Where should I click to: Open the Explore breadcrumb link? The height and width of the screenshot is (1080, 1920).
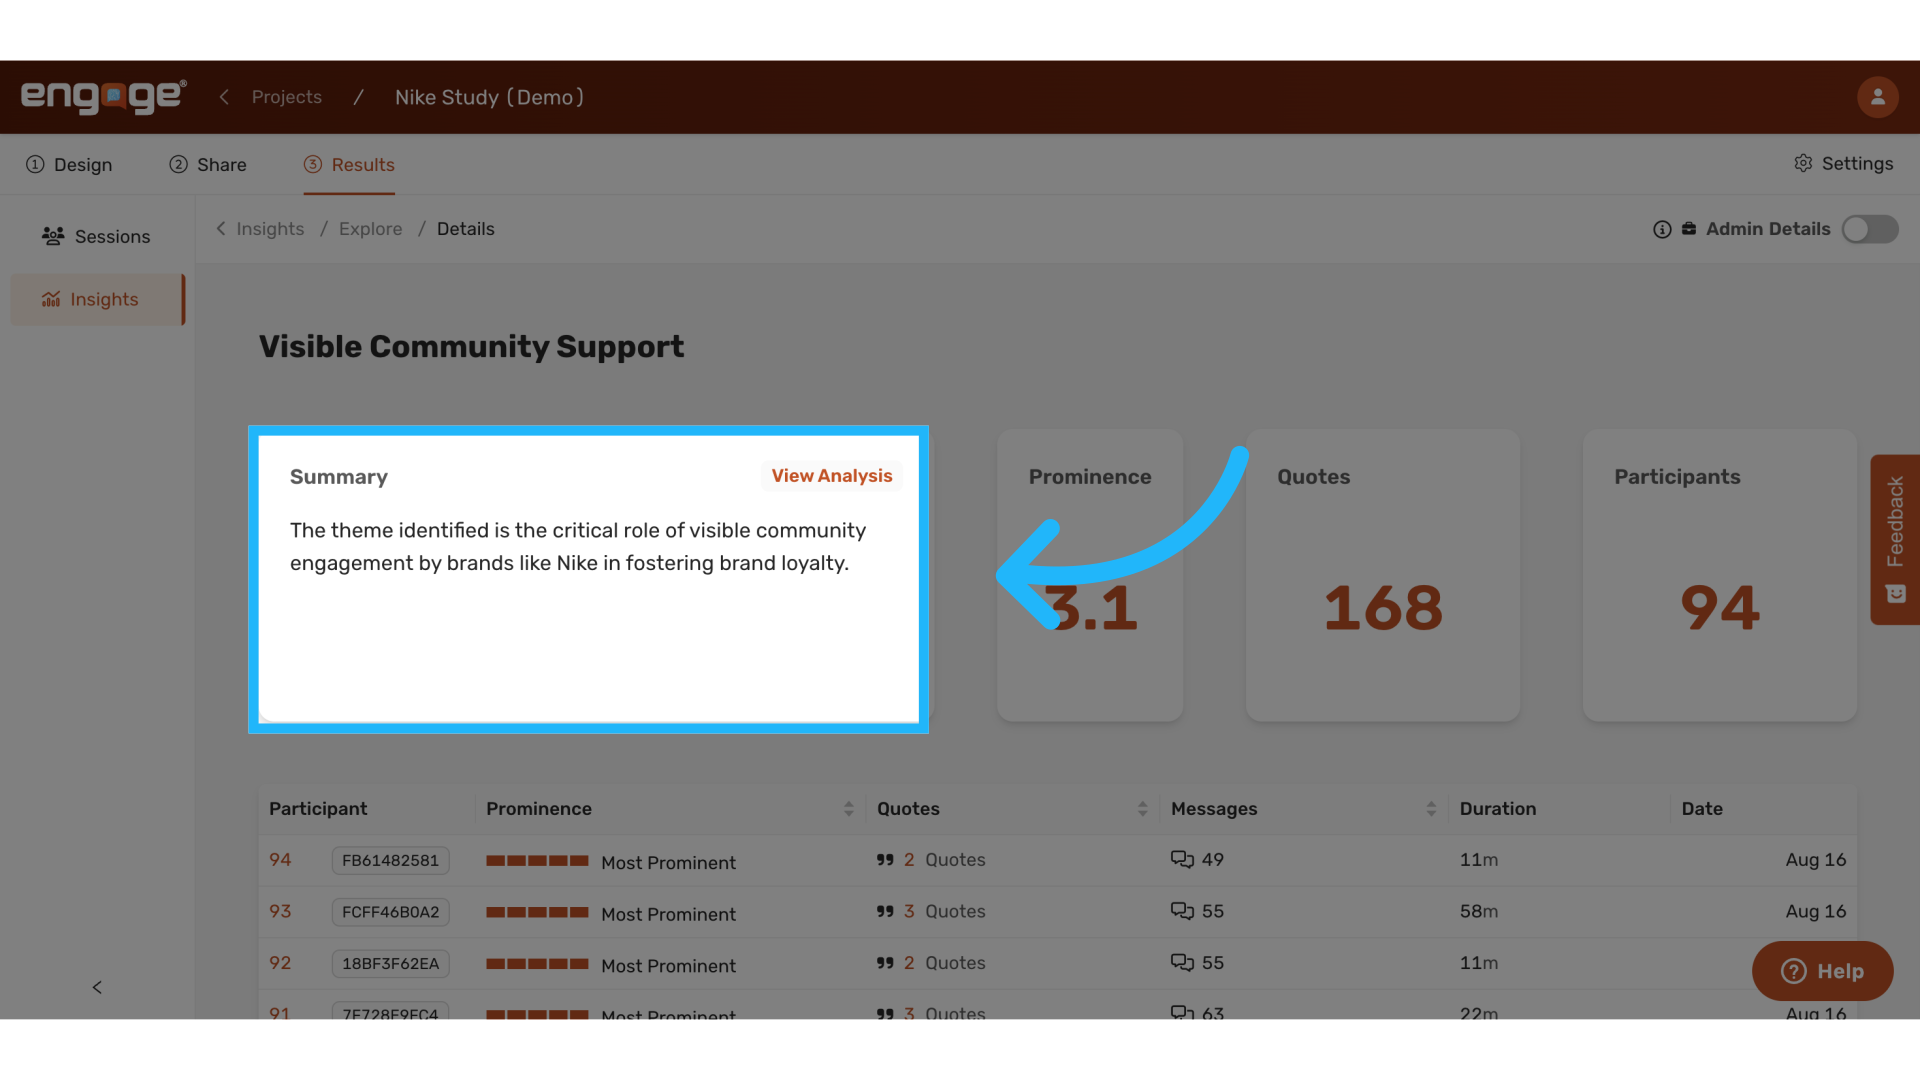click(370, 229)
